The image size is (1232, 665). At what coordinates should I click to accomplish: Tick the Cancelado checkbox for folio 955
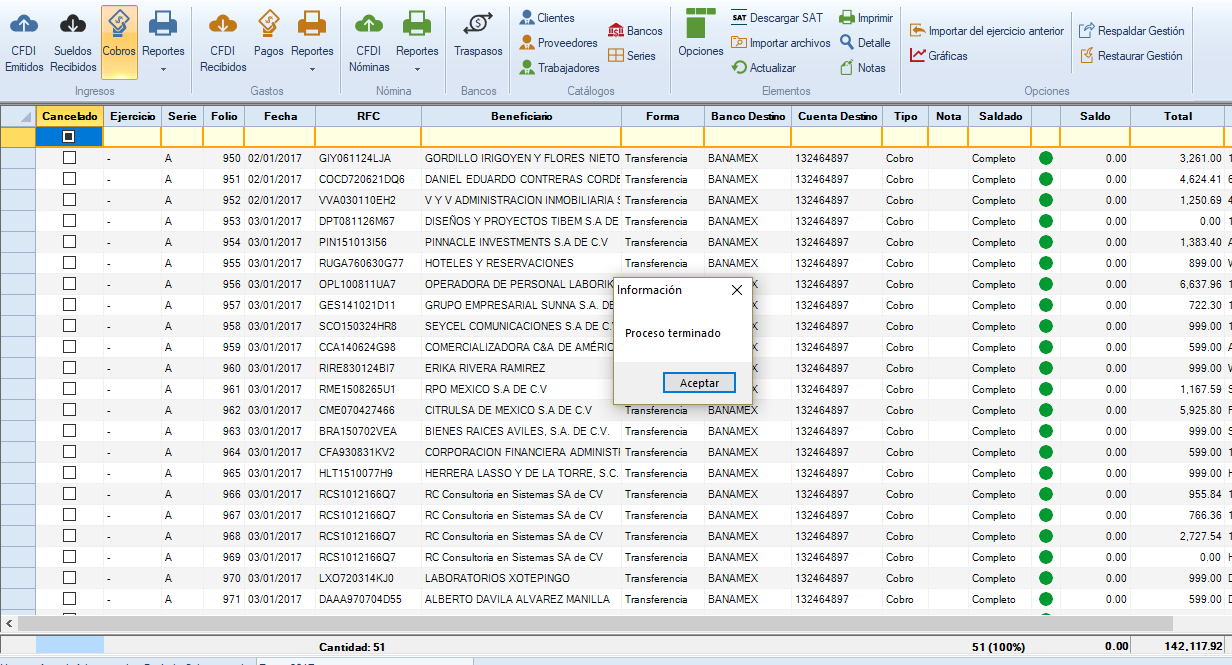[69, 263]
